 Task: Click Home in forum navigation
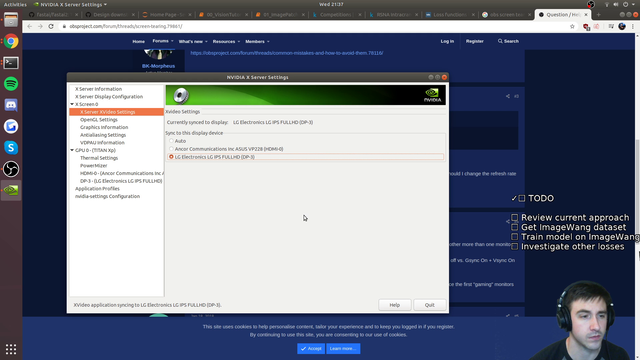[x=138, y=41]
